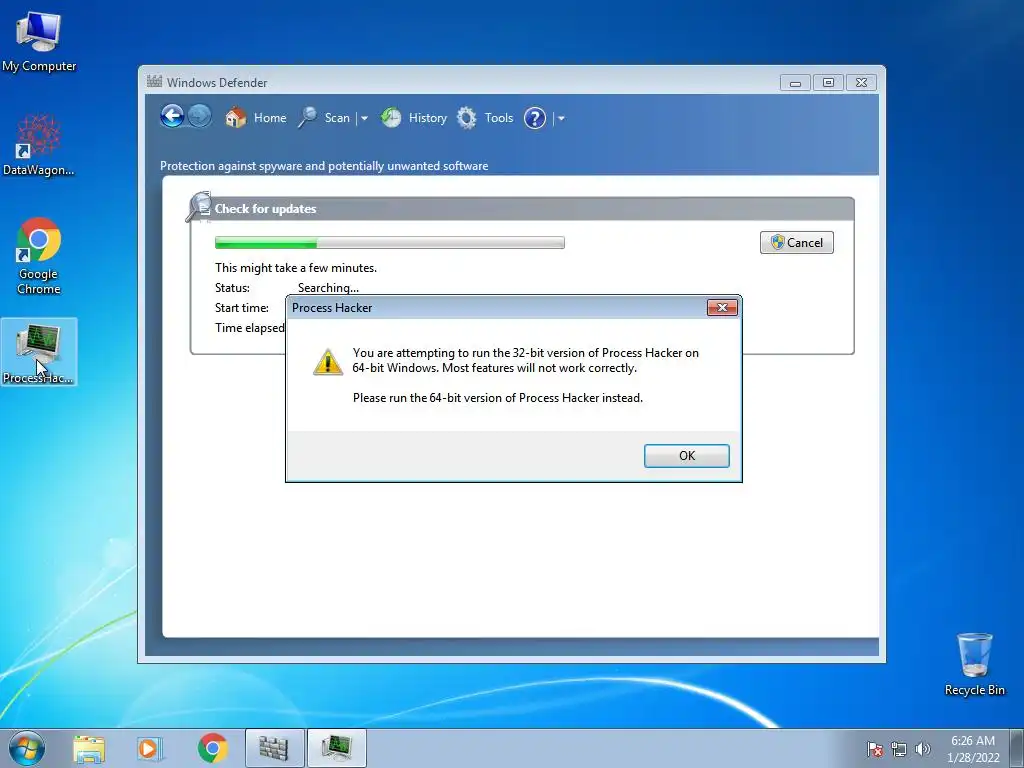Click the 'Searching...' status text
1024x768 pixels.
328,288
